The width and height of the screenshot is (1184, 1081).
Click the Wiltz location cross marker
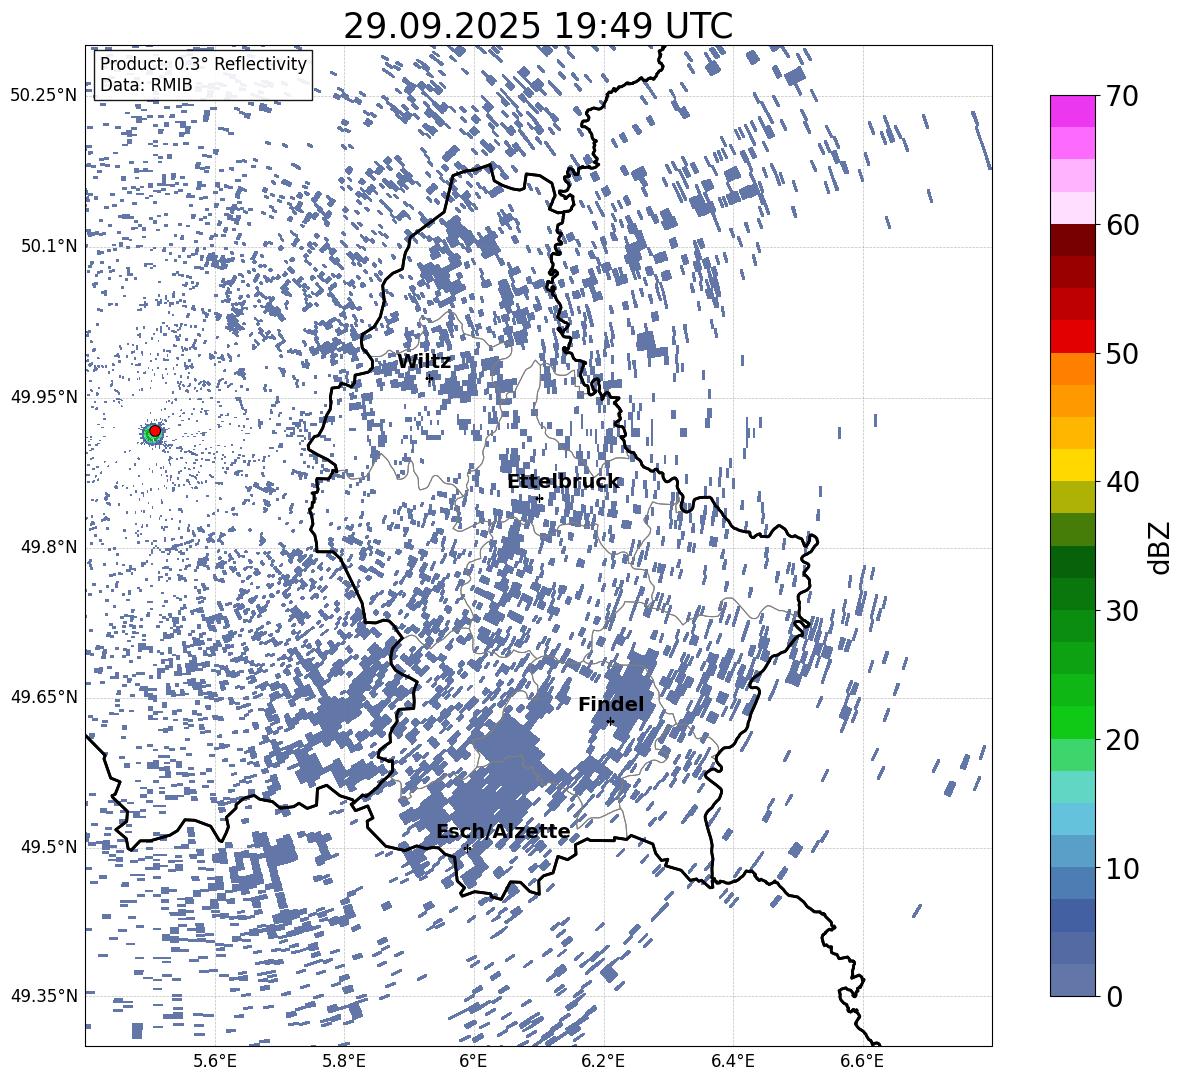point(430,377)
